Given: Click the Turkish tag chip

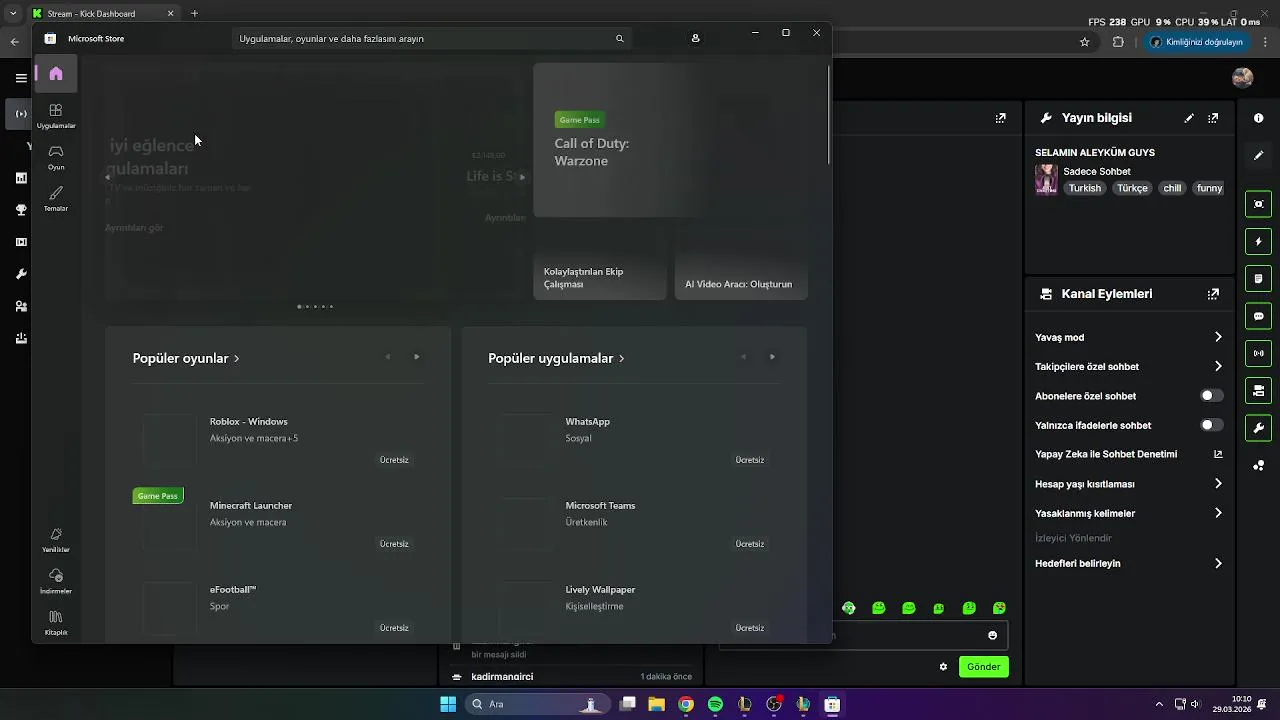Looking at the screenshot, I should pyautogui.click(x=1084, y=188).
